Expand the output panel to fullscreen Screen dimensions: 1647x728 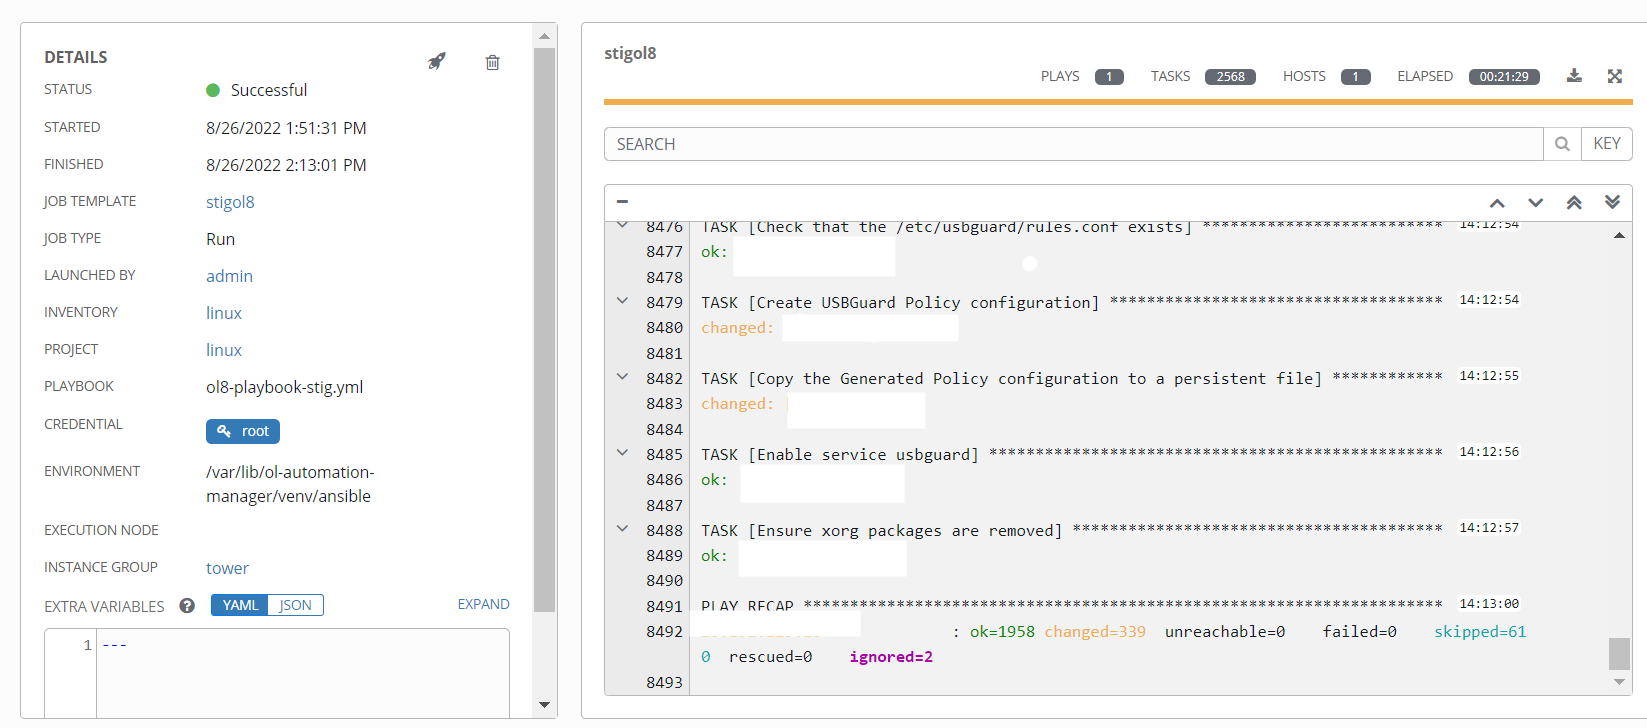coord(1614,76)
